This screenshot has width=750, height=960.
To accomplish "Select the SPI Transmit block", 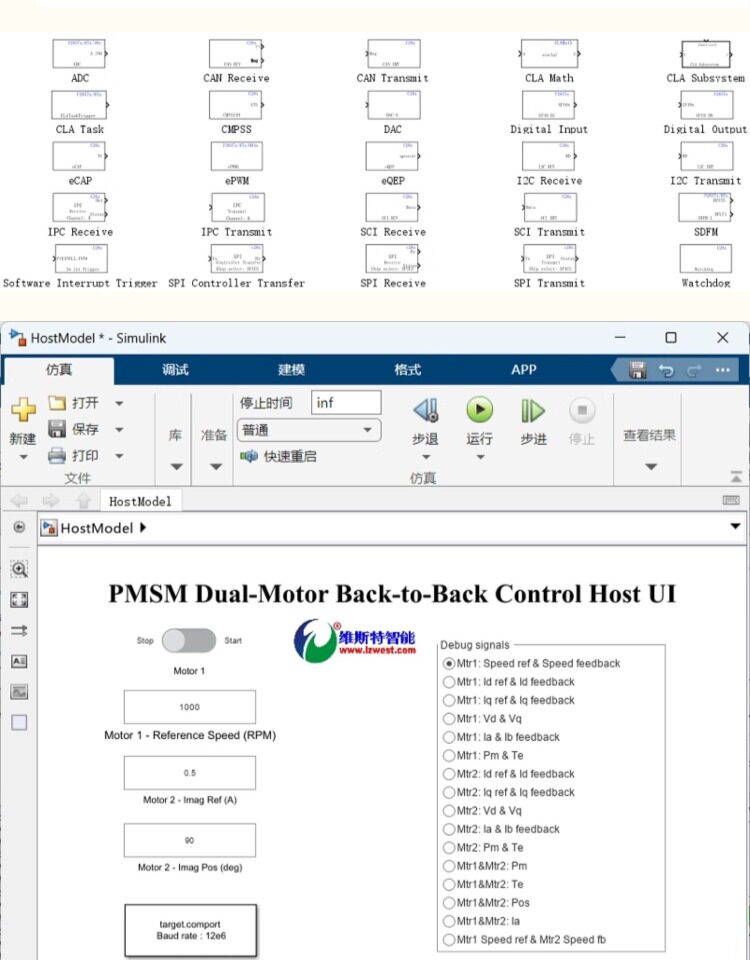I will pos(549,259).
